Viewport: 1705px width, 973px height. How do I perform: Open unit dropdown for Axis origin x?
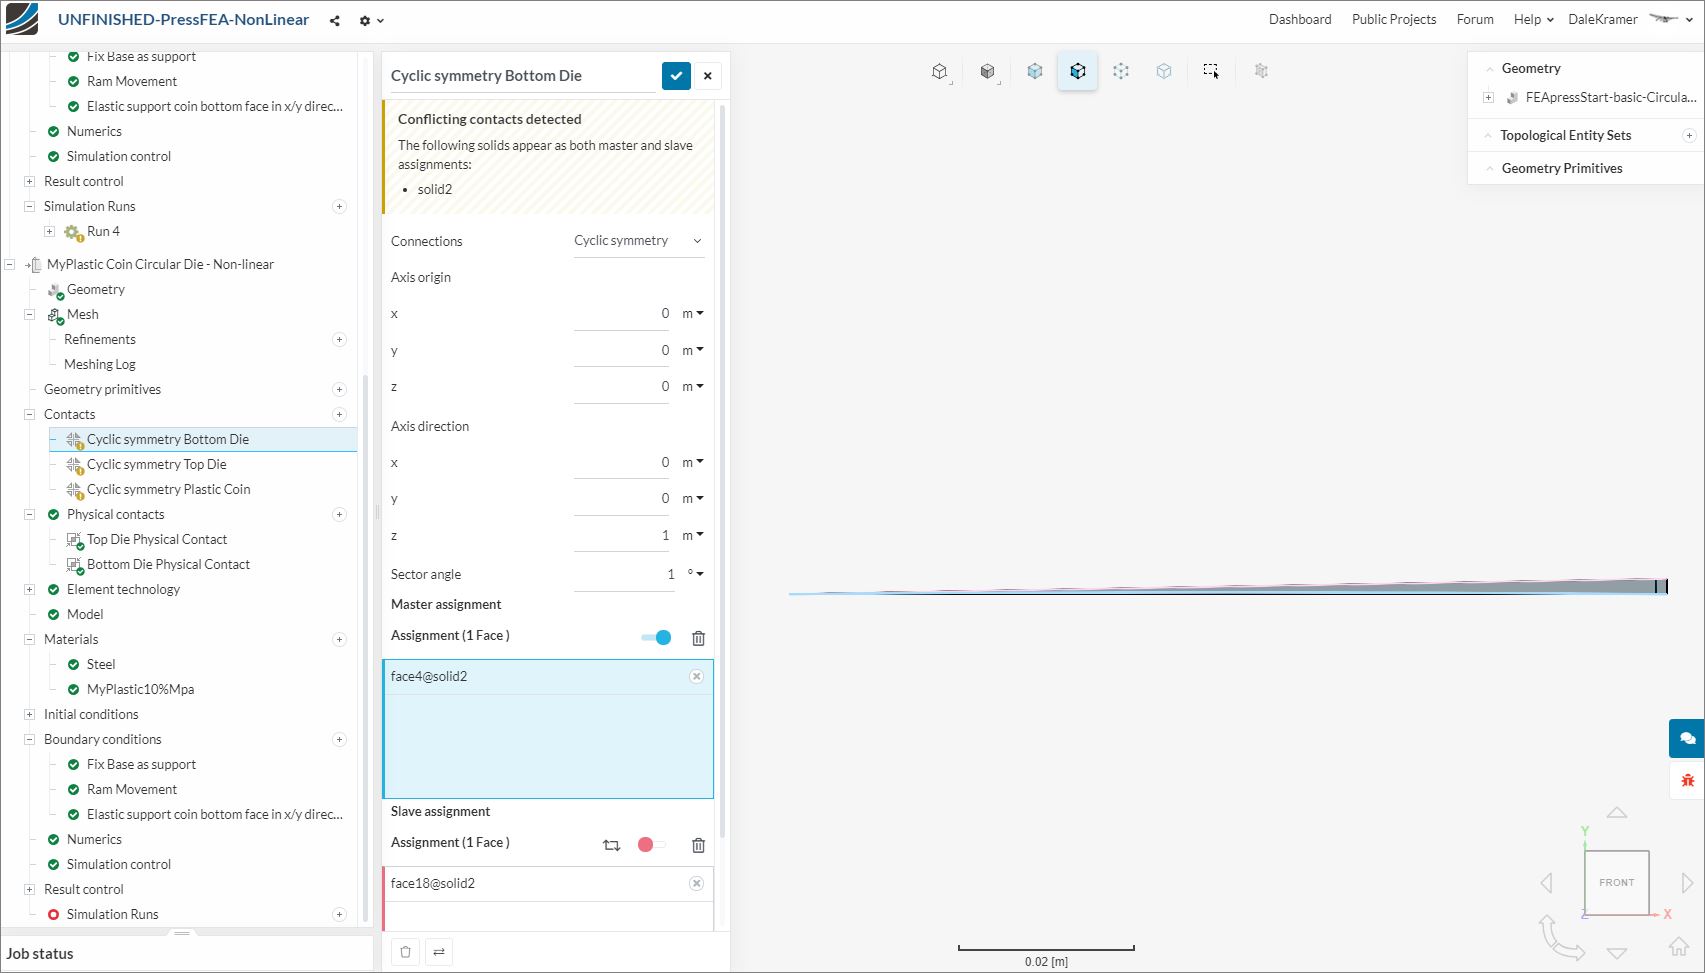693,314
